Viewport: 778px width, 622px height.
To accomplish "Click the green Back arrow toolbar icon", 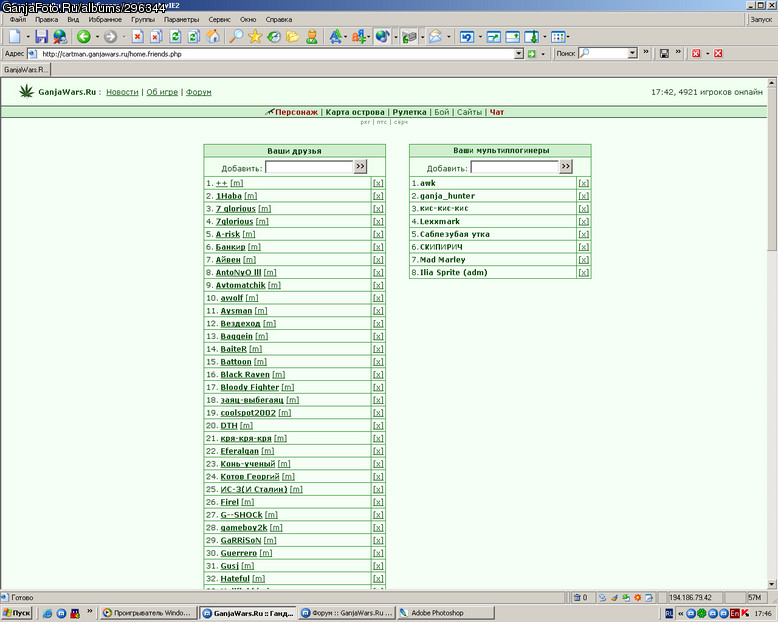I will (83, 37).
